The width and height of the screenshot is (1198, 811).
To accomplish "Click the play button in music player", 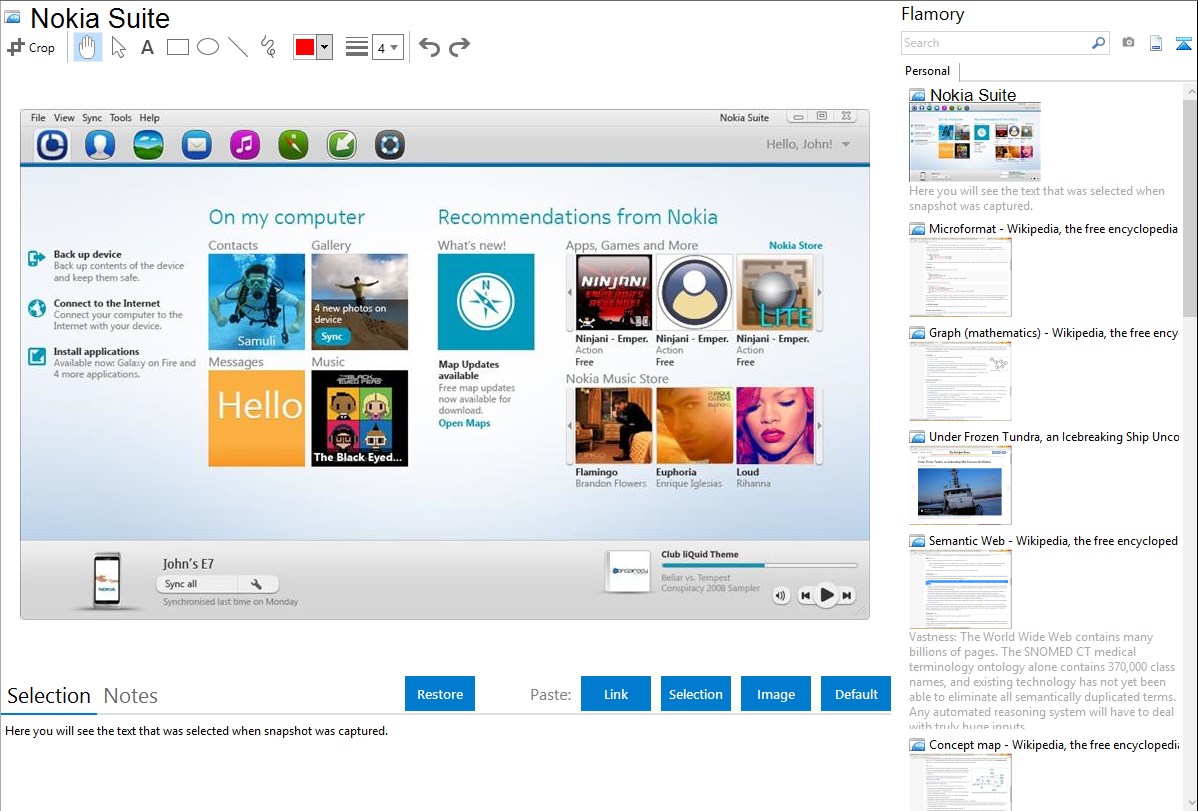I will click(x=826, y=595).
